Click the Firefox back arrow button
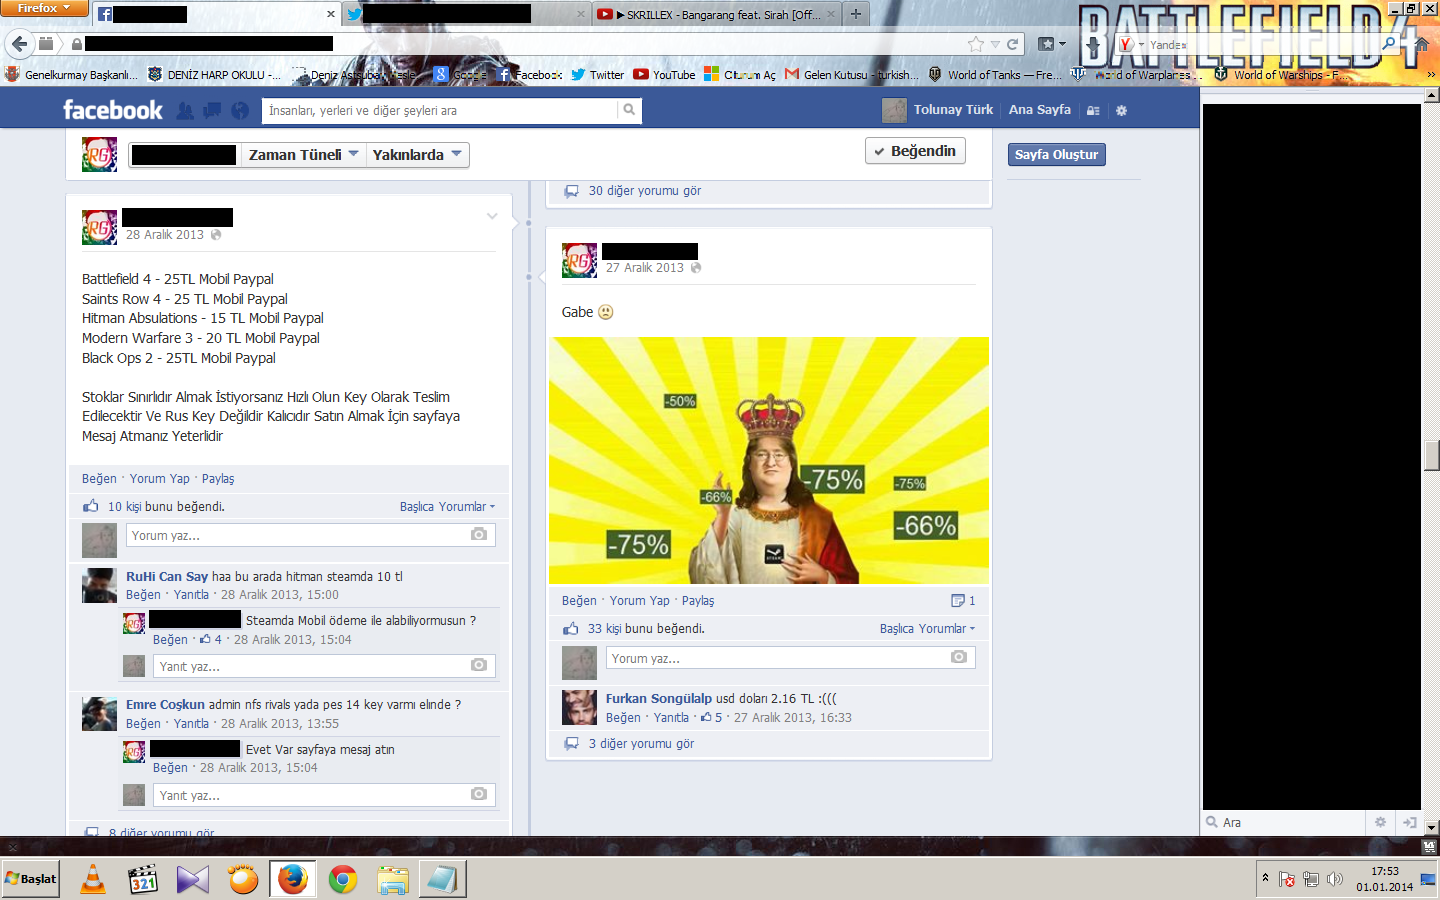This screenshot has width=1440, height=900. pos(19,44)
